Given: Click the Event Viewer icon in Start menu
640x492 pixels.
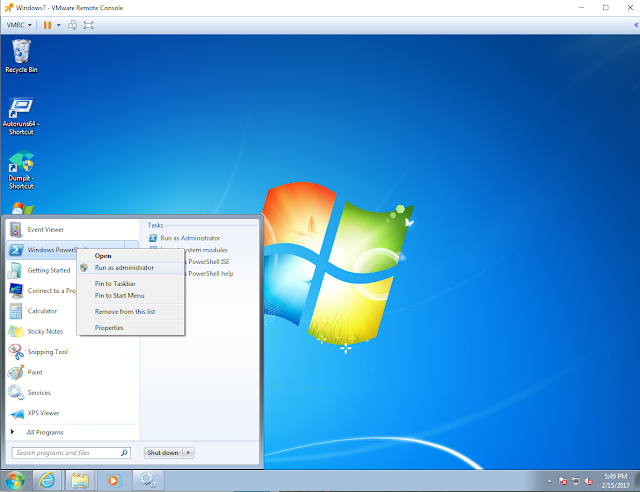Looking at the screenshot, I should tap(16, 229).
